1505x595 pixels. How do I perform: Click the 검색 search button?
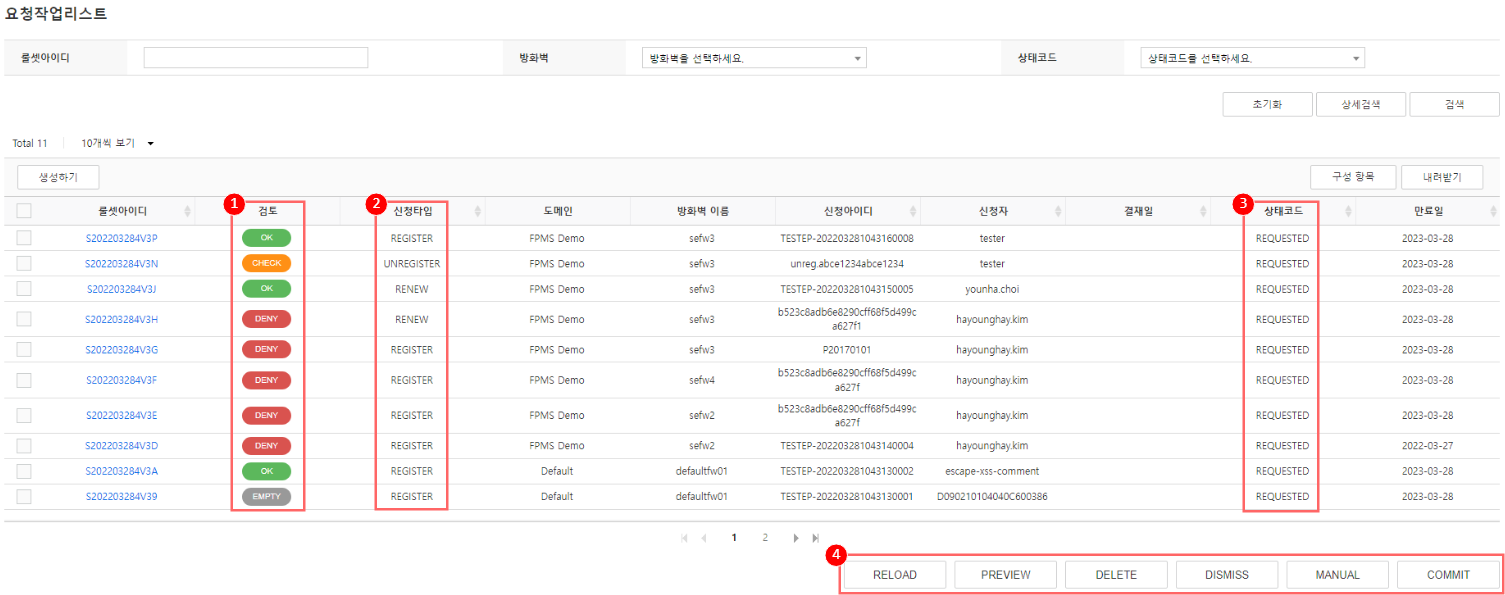pyautogui.click(x=1454, y=104)
